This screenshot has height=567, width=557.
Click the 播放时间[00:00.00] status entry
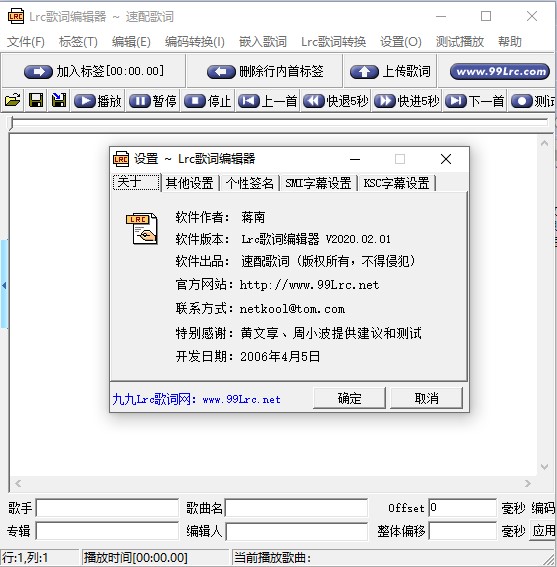155,558
